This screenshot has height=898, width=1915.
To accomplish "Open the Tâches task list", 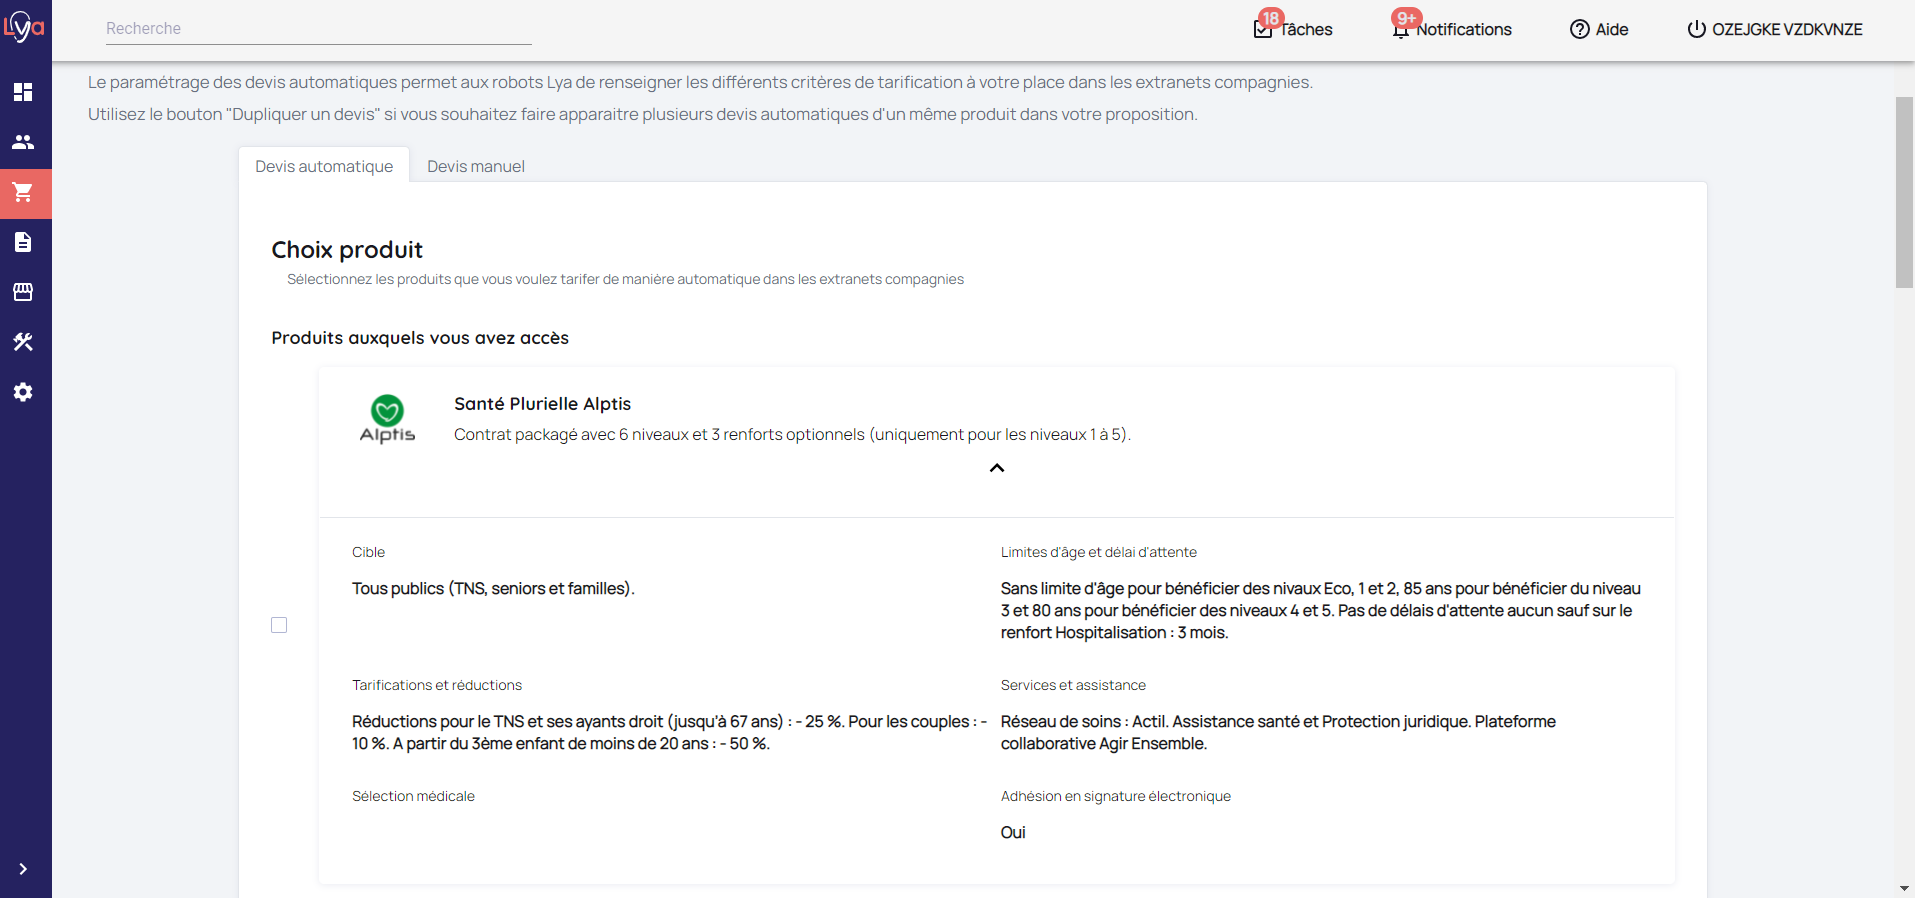I will (x=1293, y=29).
